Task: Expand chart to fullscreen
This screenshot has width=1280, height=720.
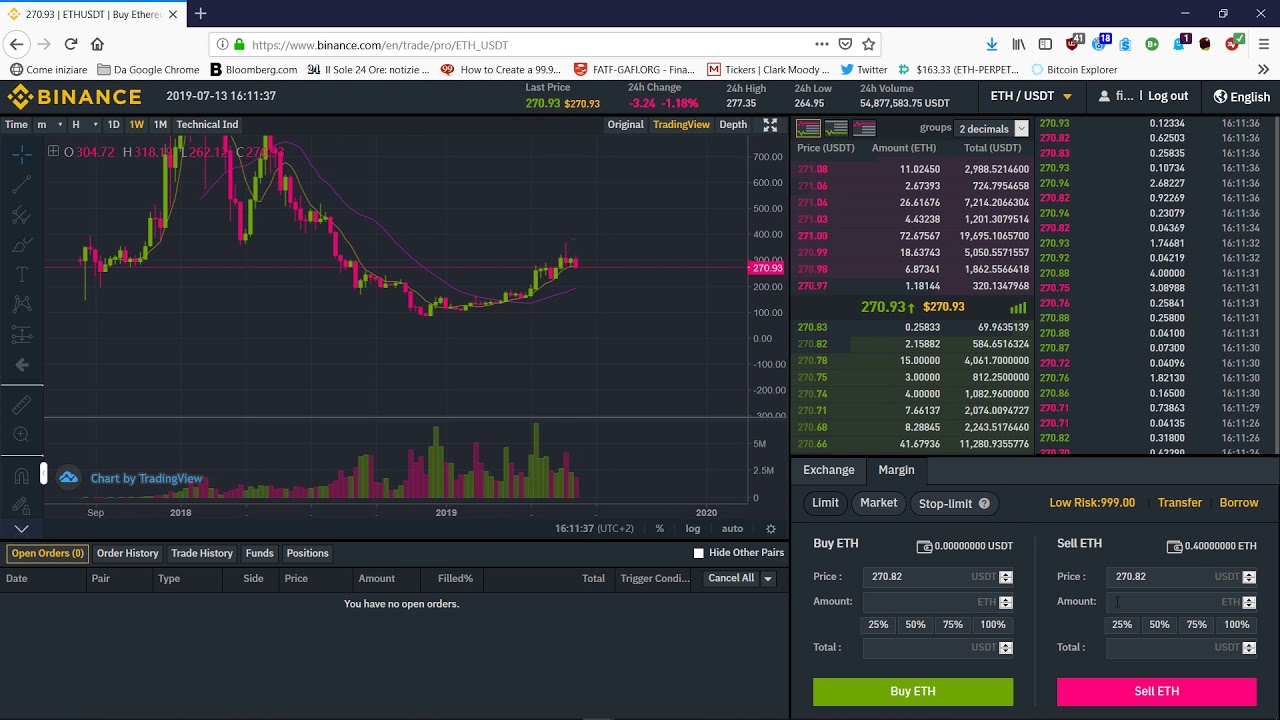Action: tap(770, 125)
